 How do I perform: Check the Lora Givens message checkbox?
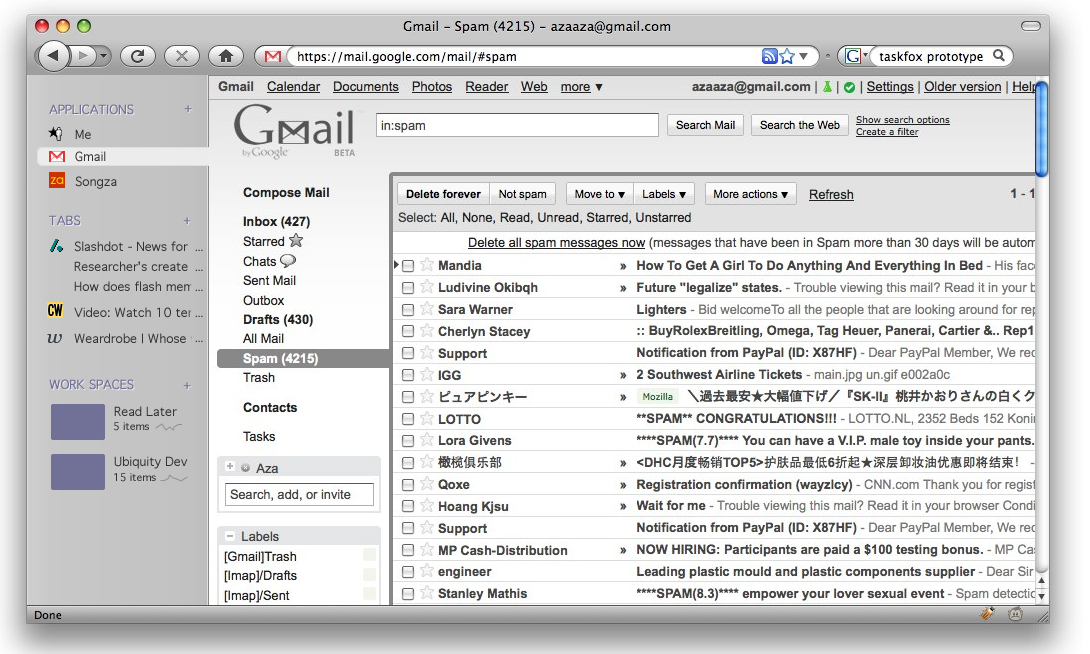tap(408, 441)
